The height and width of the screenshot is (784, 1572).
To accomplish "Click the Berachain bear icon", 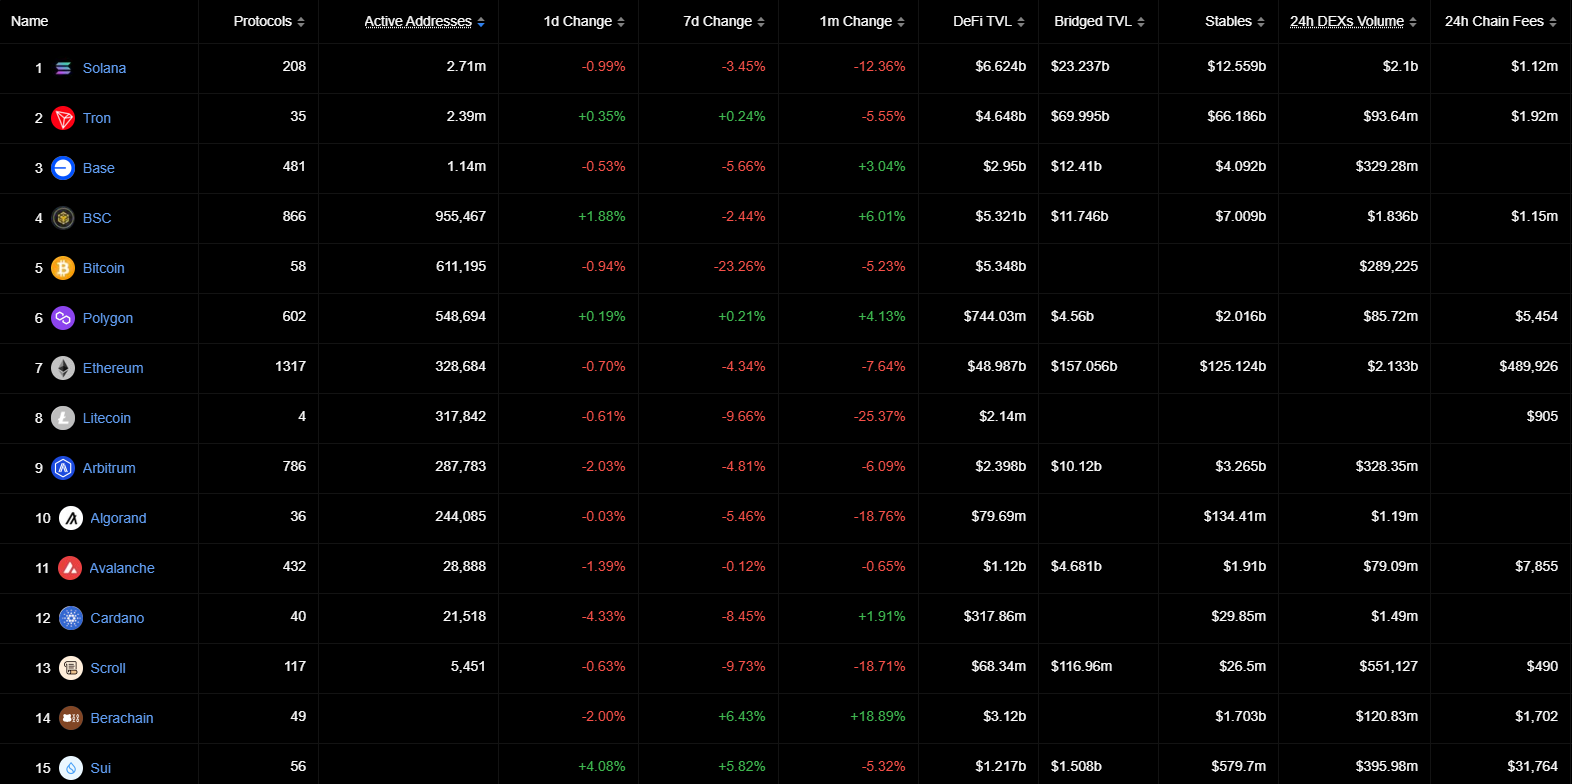I will pos(70,718).
